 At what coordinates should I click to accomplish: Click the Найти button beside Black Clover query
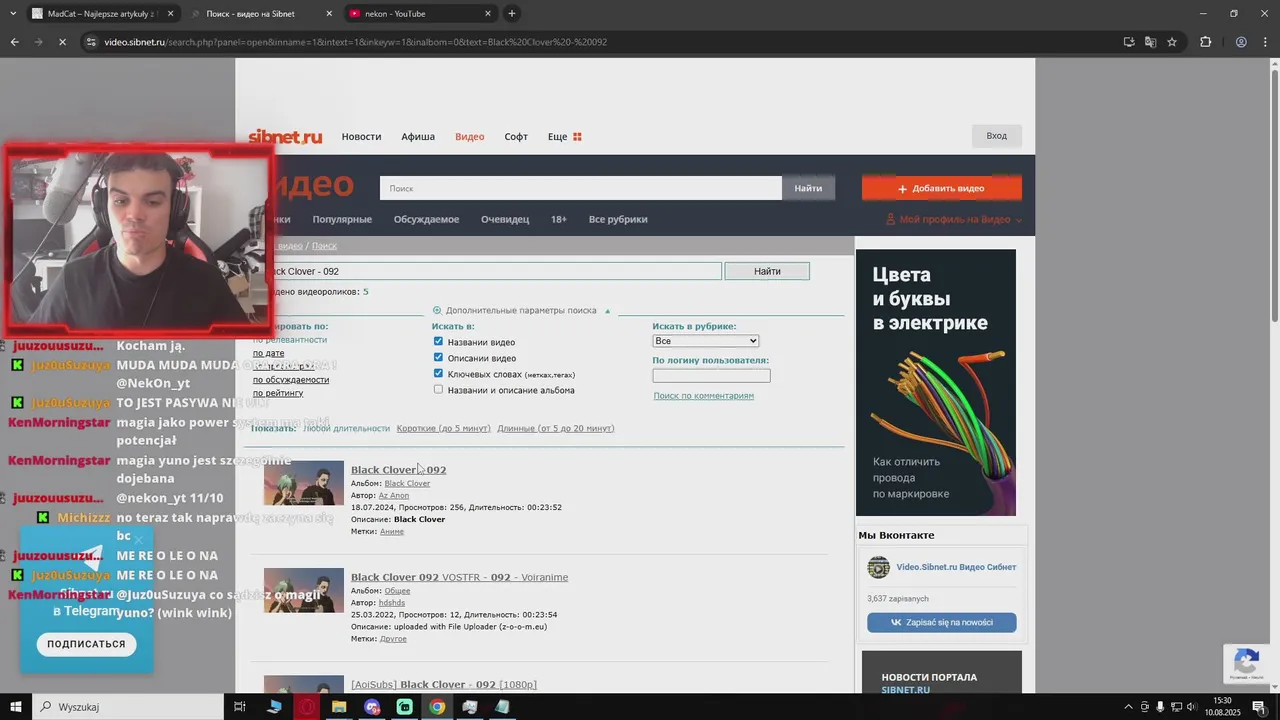tap(767, 271)
